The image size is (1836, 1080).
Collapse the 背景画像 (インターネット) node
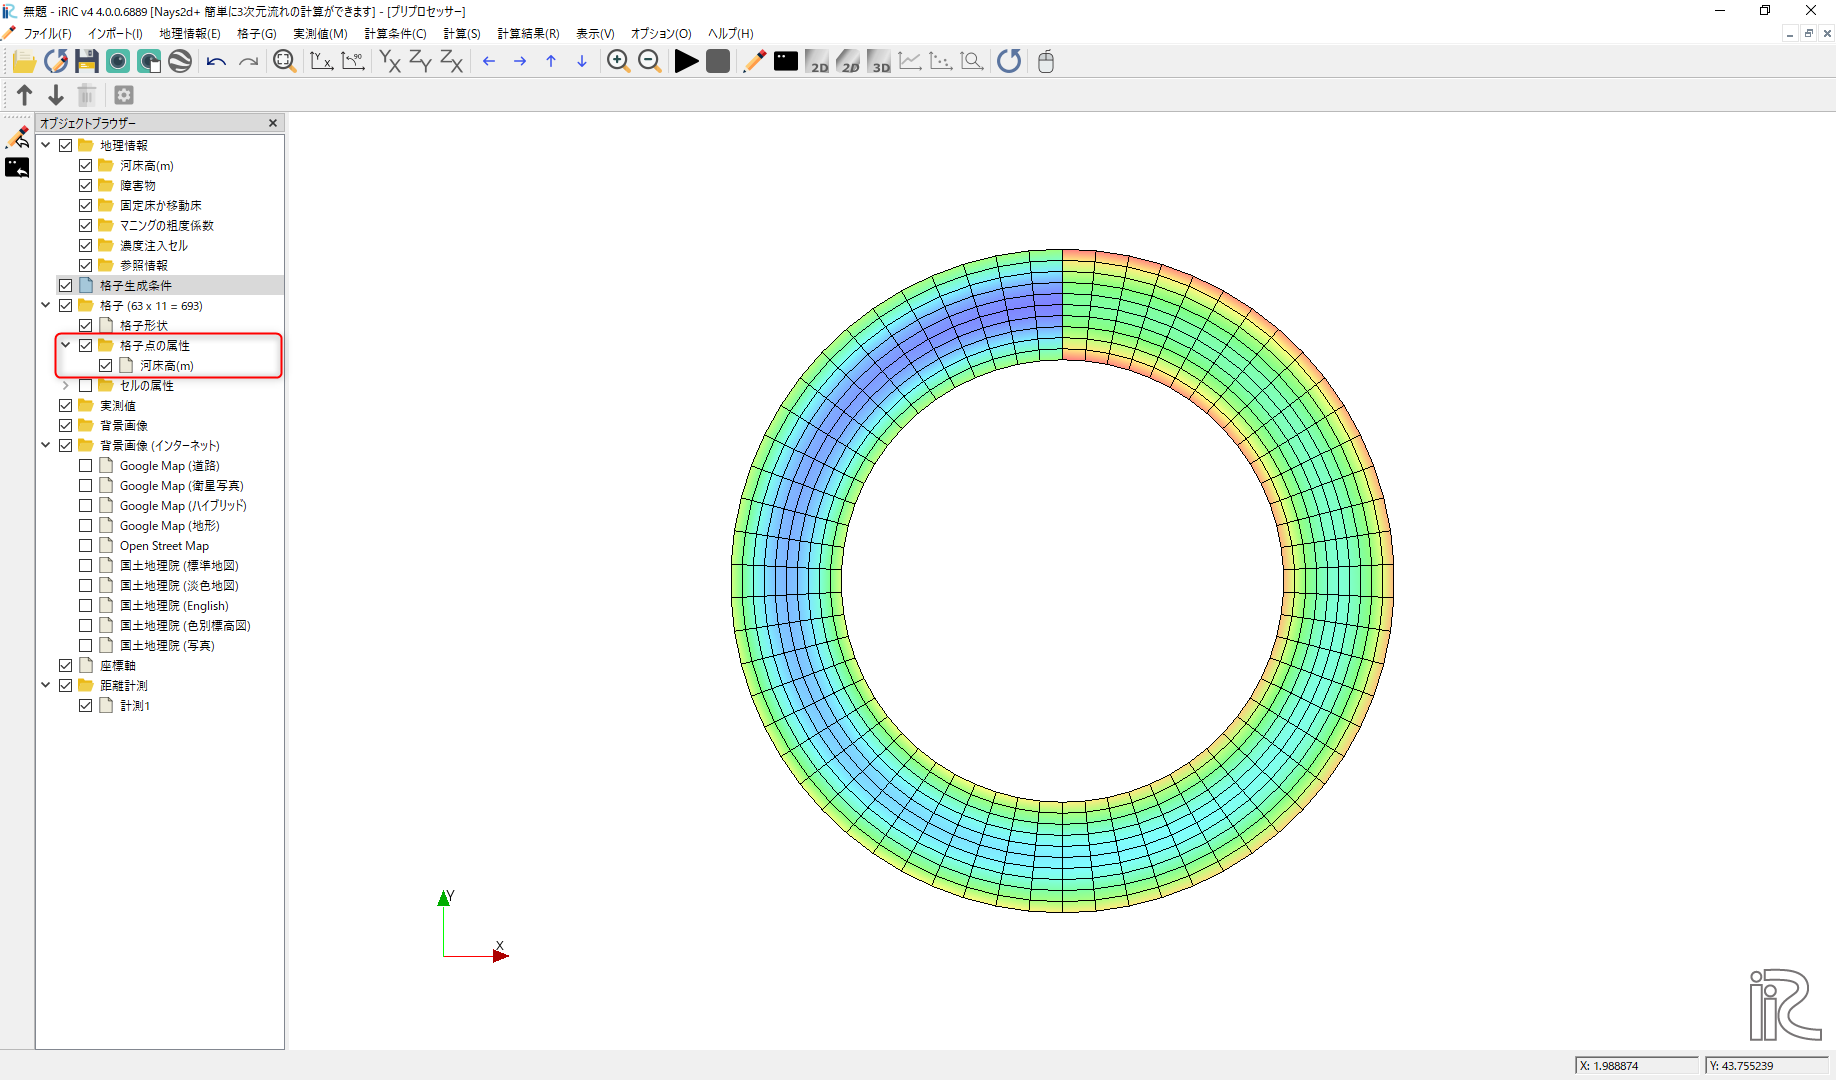(x=46, y=445)
